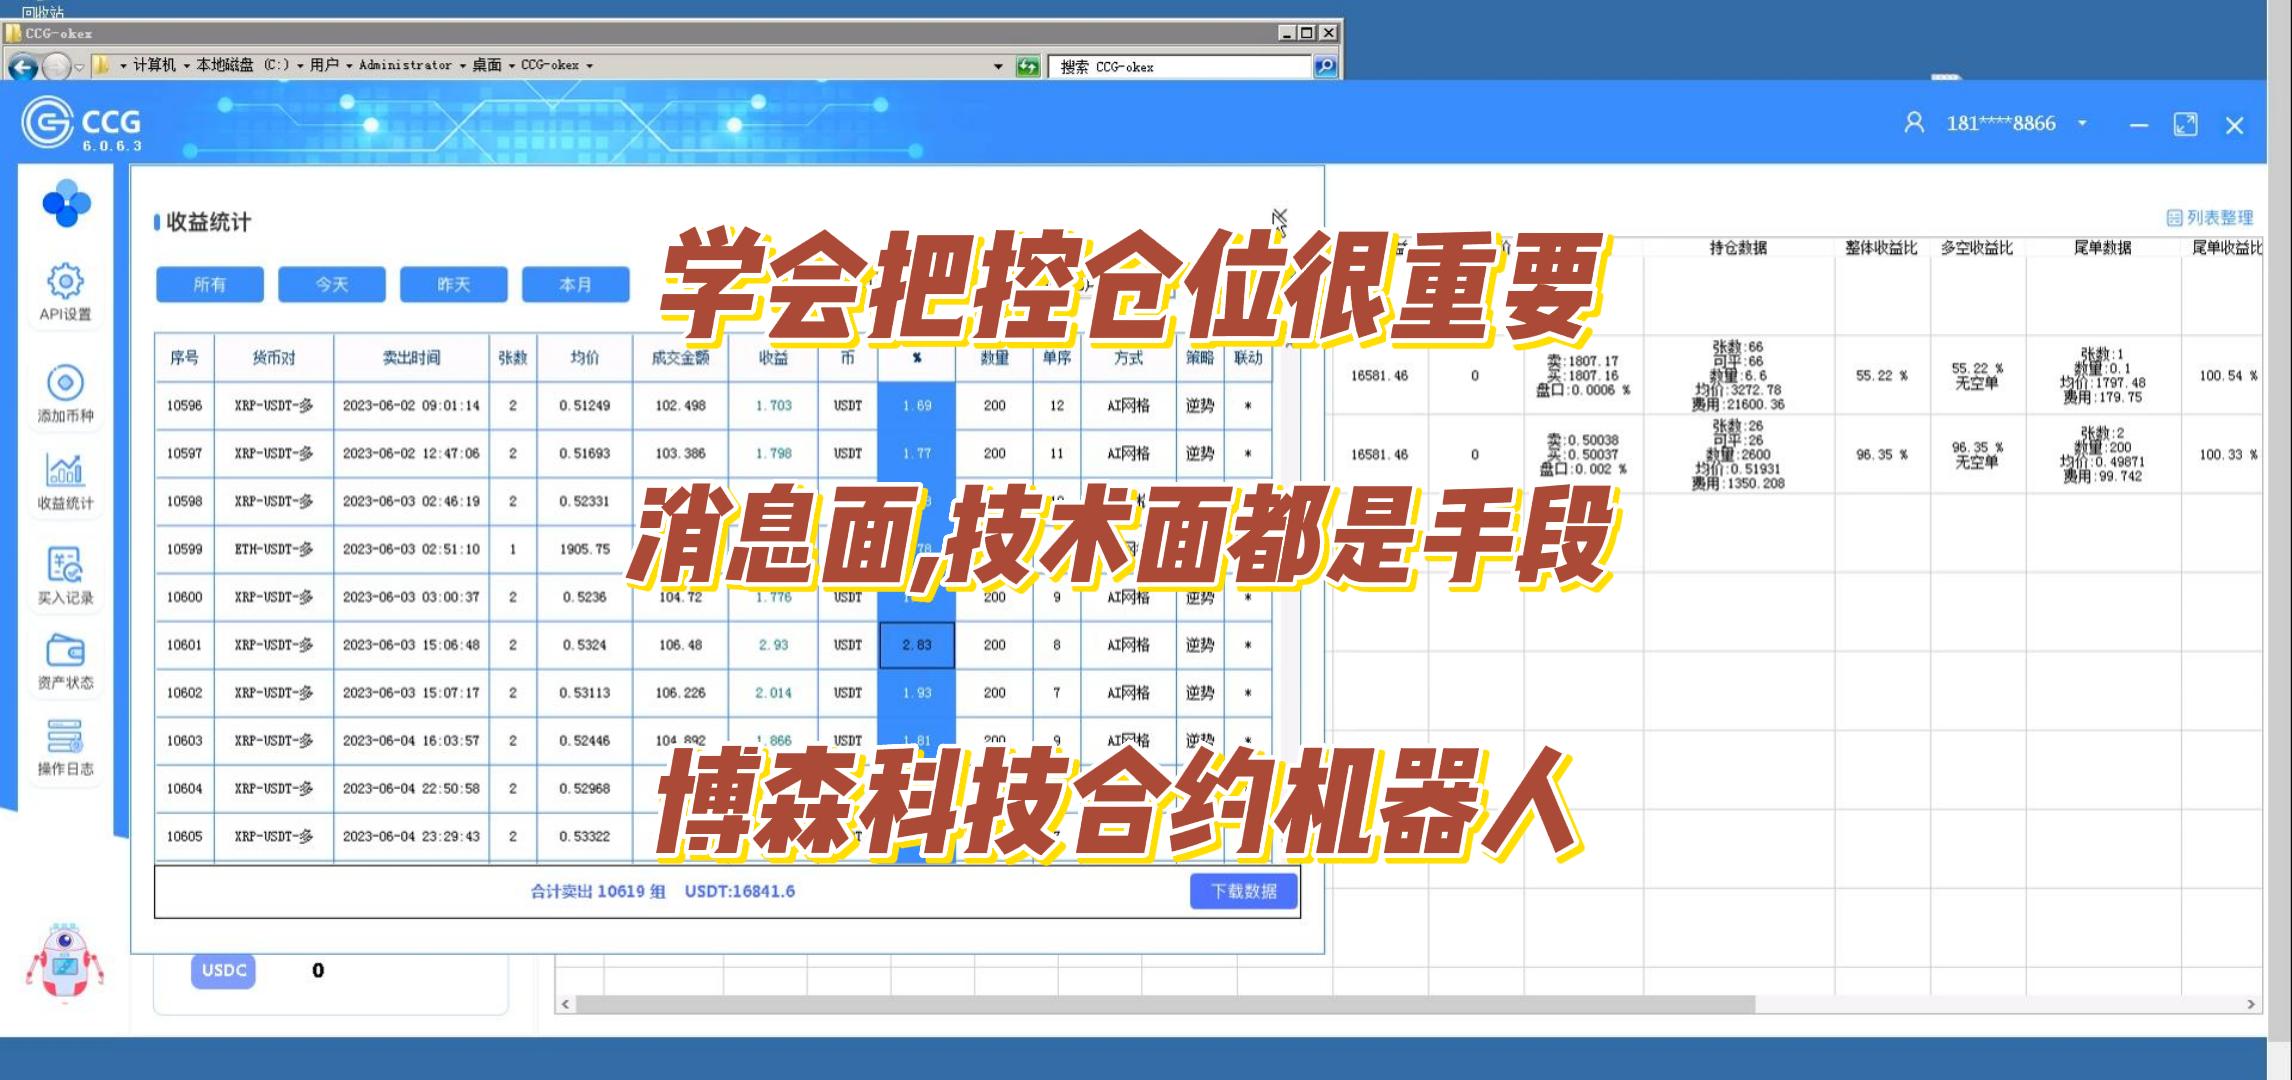Click the main table scrollbar left arrow
Screen dimensions: 2292x1080
click(x=565, y=1004)
